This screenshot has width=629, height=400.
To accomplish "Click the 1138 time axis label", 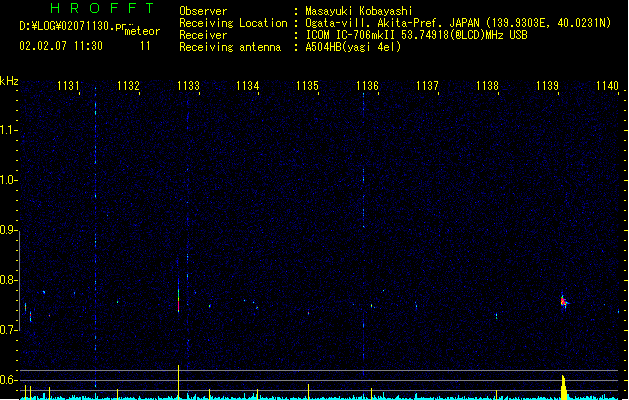I will click(x=487, y=86).
